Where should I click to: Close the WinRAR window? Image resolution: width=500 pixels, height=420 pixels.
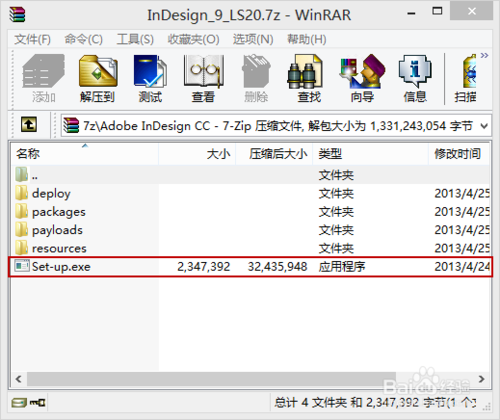coord(472,11)
